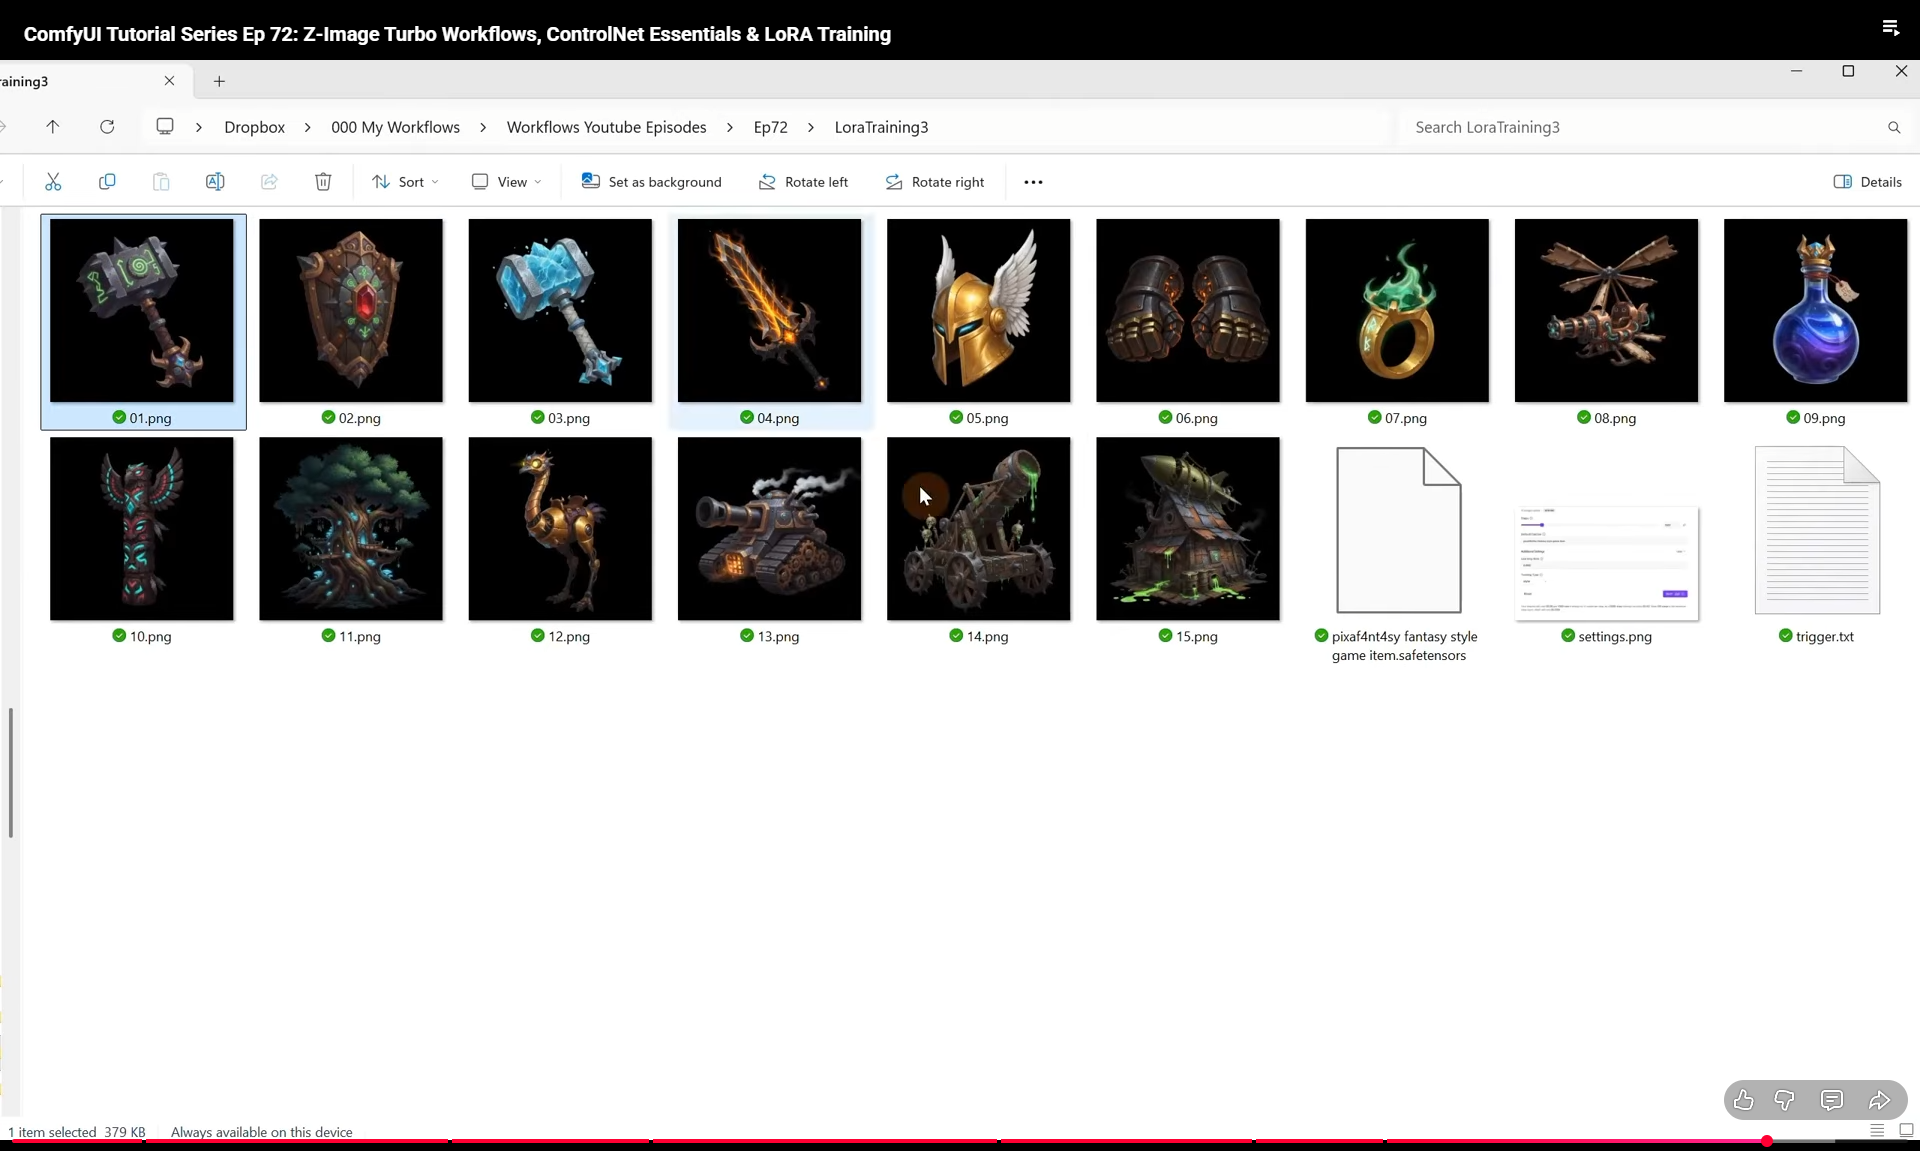Open a new tab with the plus button

pos(219,81)
